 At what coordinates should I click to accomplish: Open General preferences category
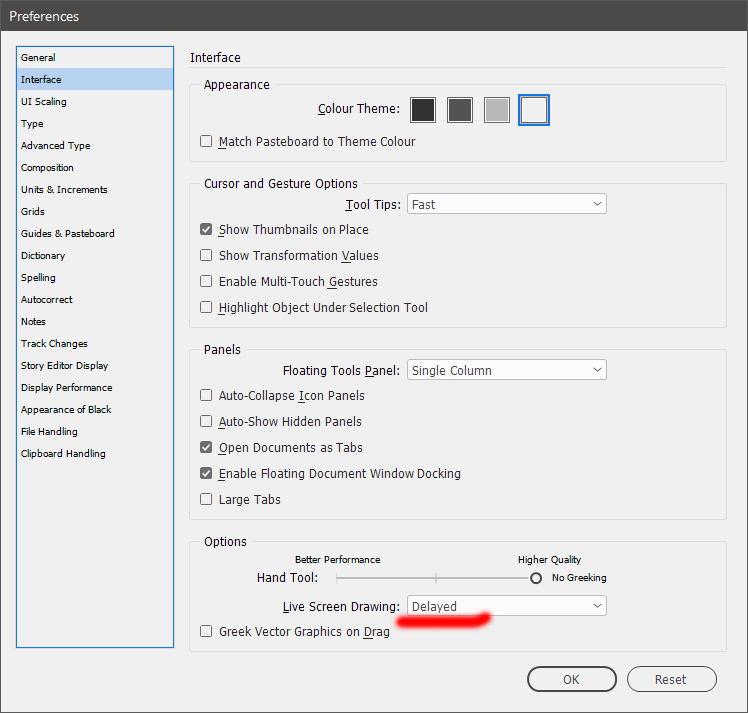[x=95, y=57]
